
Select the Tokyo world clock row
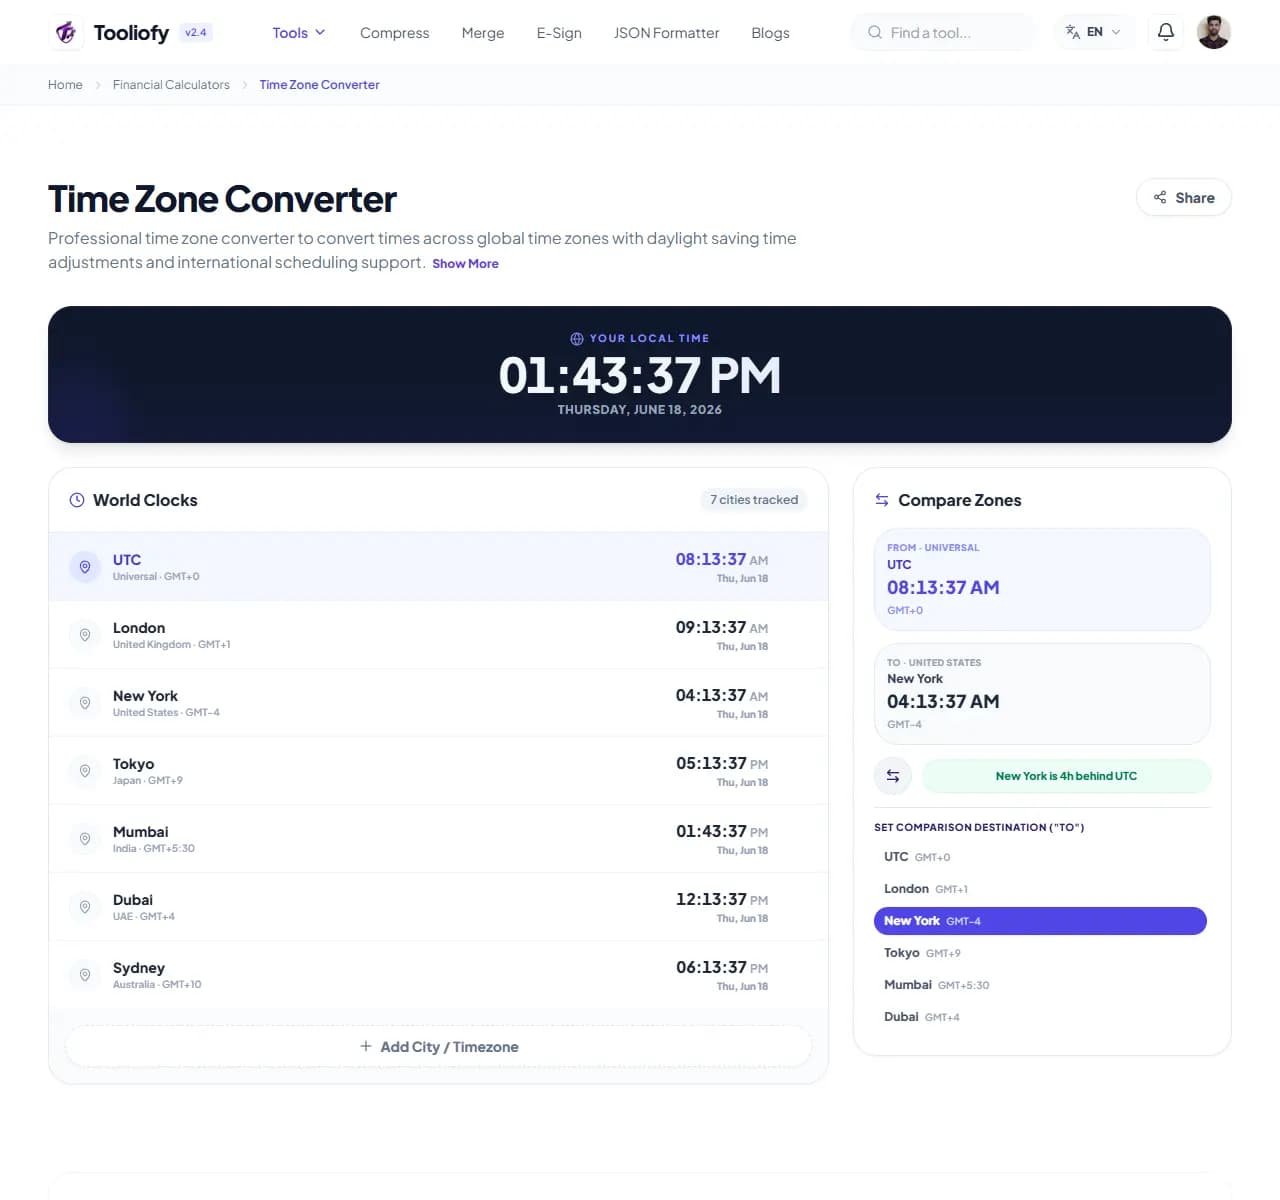click(x=438, y=771)
